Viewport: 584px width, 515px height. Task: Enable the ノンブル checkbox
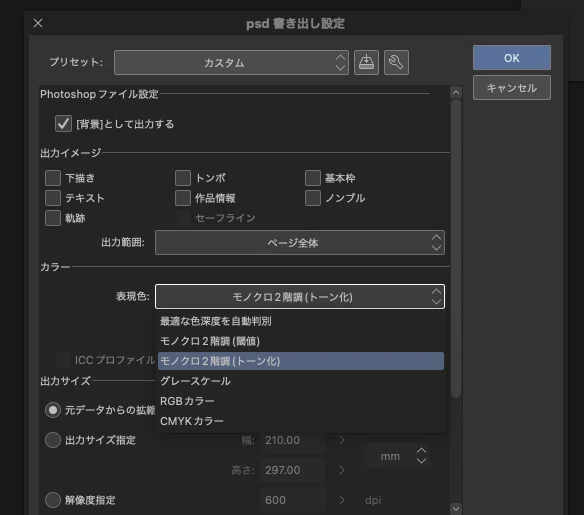pyautogui.click(x=313, y=198)
